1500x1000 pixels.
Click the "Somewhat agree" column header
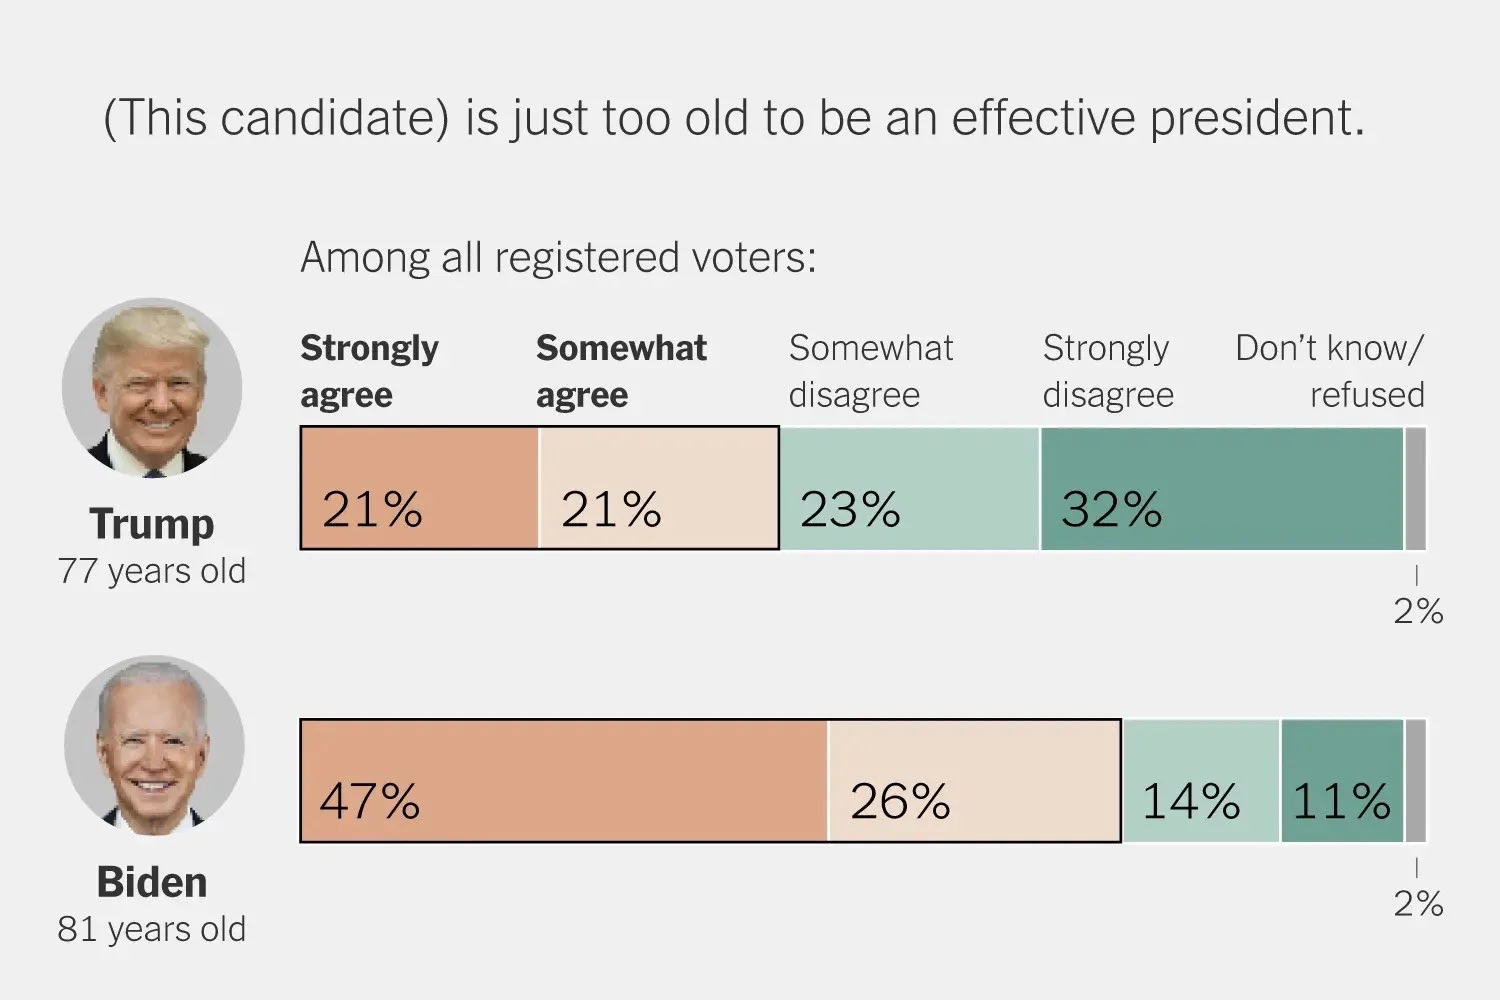pos(621,371)
